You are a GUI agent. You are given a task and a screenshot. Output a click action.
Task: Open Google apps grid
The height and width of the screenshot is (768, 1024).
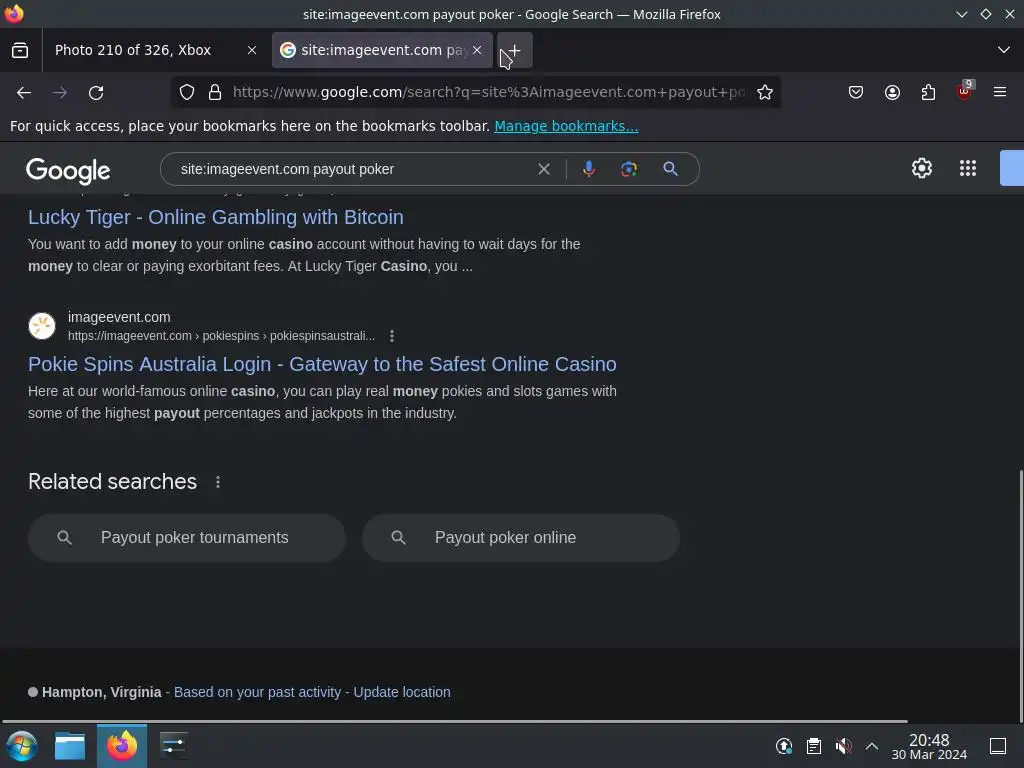pos(968,168)
